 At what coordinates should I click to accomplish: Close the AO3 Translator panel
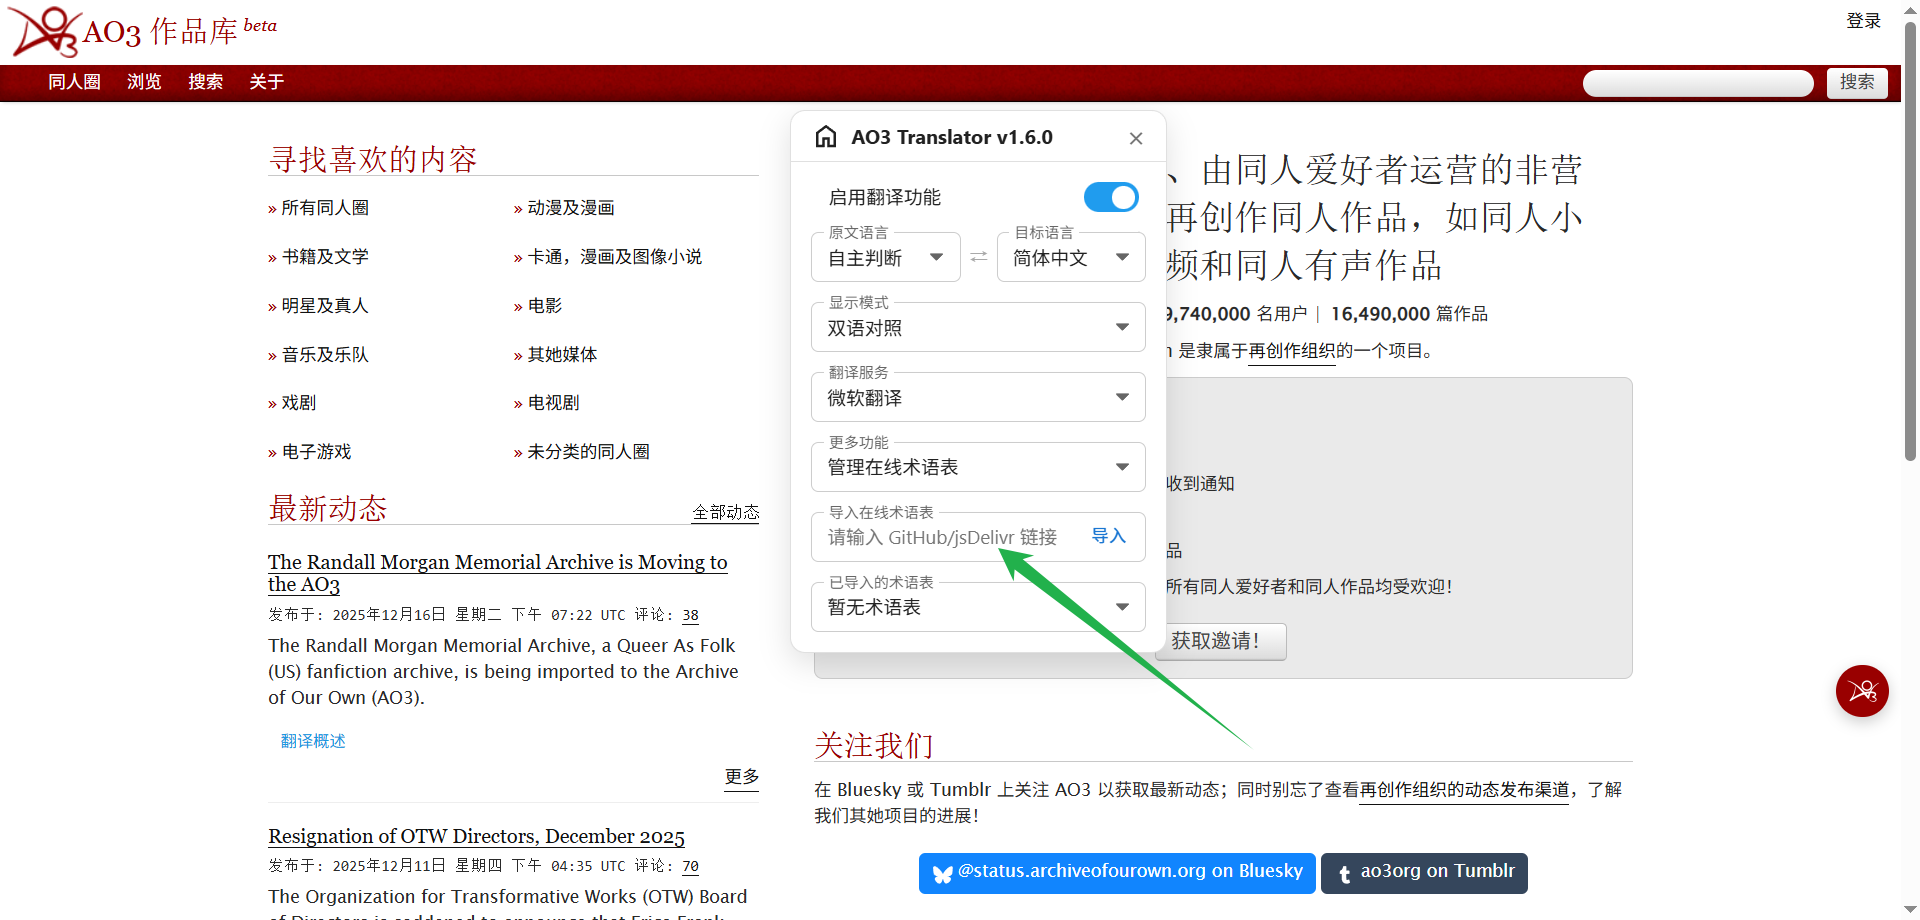pos(1135,138)
